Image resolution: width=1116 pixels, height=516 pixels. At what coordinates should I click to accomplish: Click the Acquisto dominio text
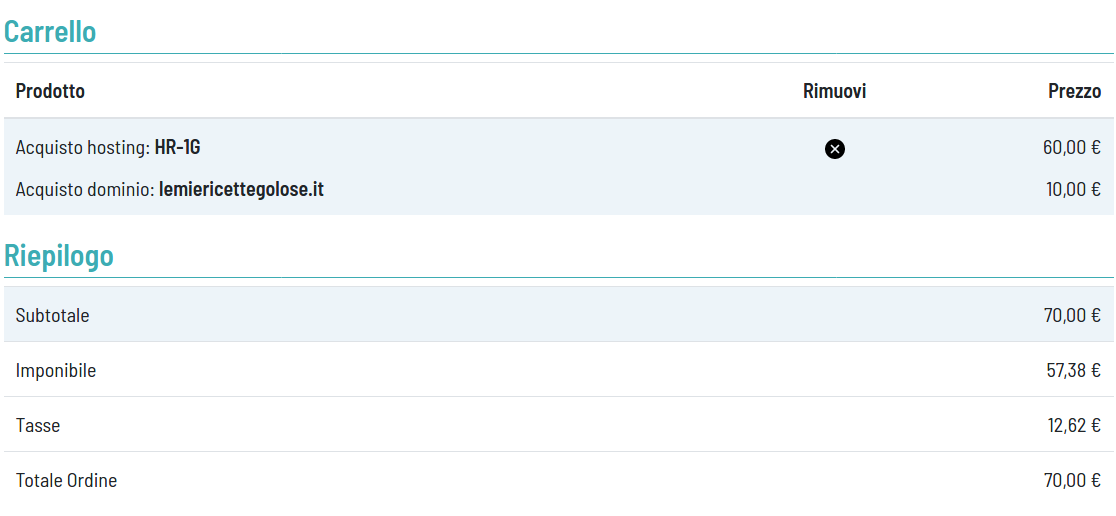(x=85, y=189)
